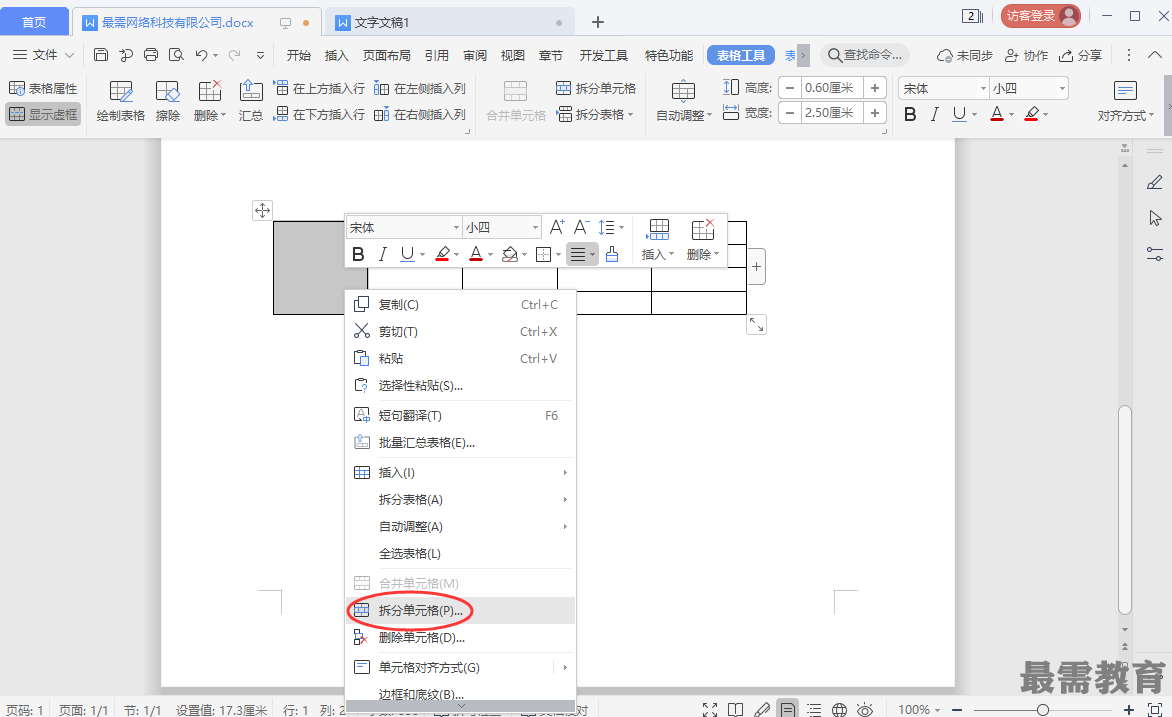Click the Undo arrow icon
This screenshot has width=1172, height=717.
coord(201,55)
